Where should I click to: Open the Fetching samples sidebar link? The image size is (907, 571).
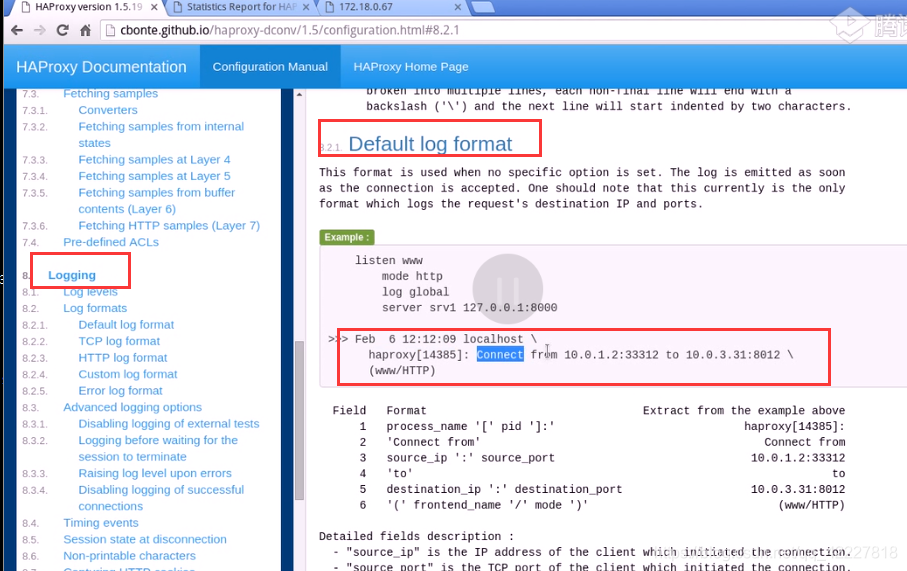(110, 93)
